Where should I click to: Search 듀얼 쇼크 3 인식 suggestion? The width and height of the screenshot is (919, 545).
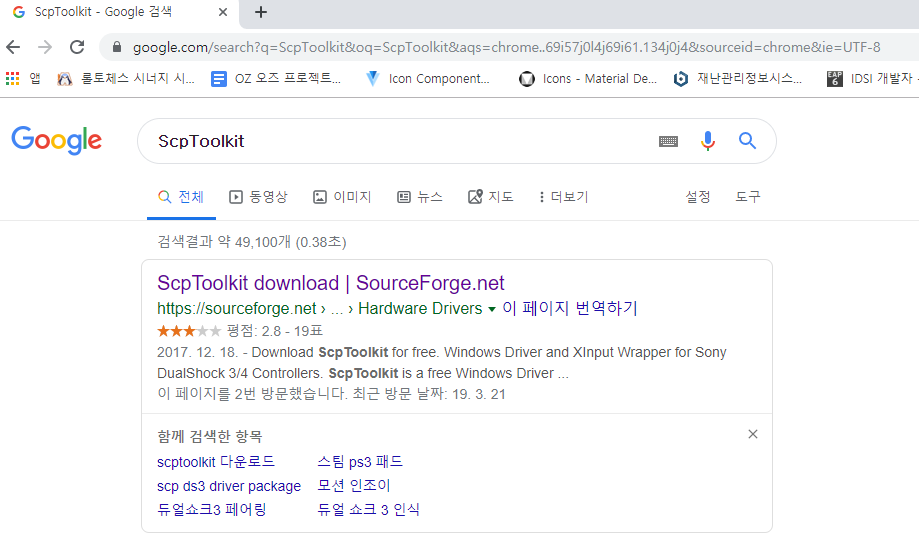pyautogui.click(x=368, y=509)
